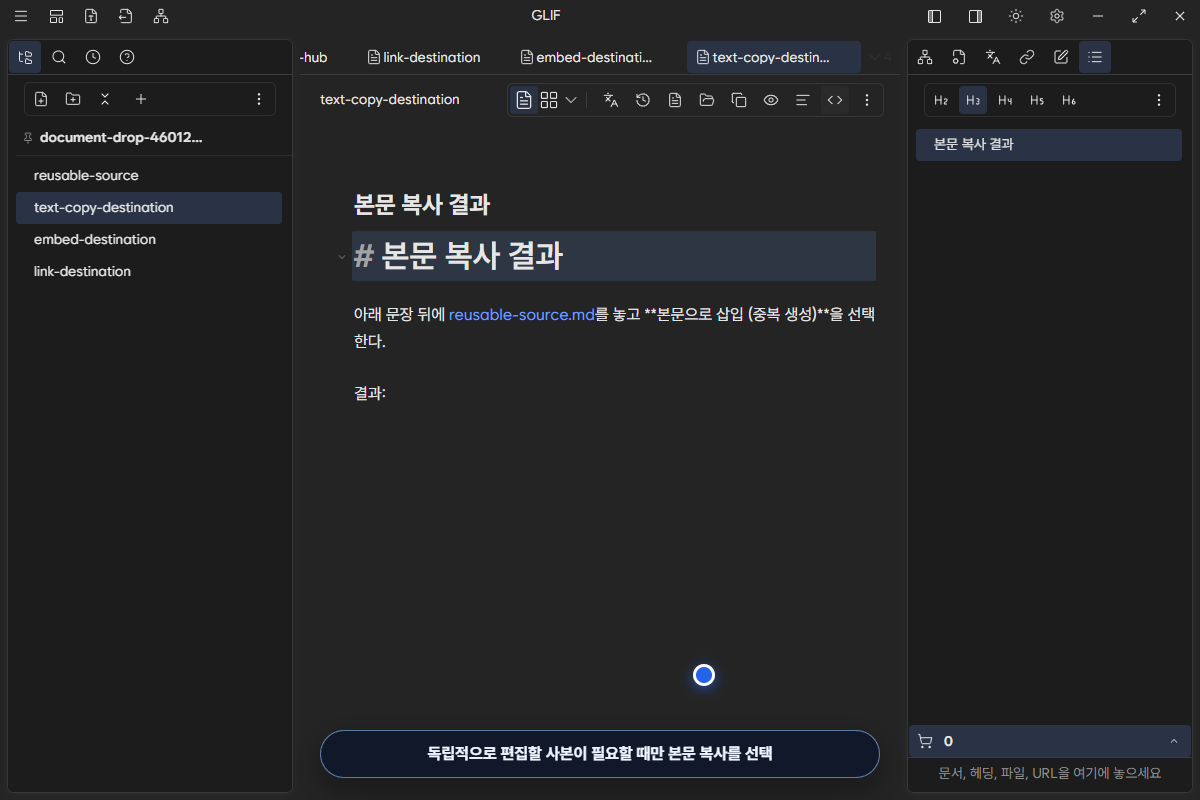The height and width of the screenshot is (800, 1200).
Task: Collapse the heading with fold chevron
Action: [x=341, y=257]
